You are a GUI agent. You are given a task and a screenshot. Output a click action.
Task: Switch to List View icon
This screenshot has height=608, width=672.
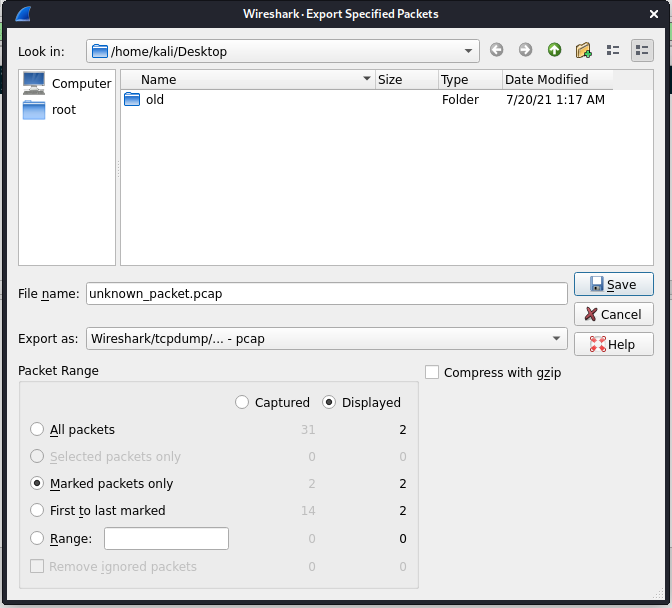(613, 50)
